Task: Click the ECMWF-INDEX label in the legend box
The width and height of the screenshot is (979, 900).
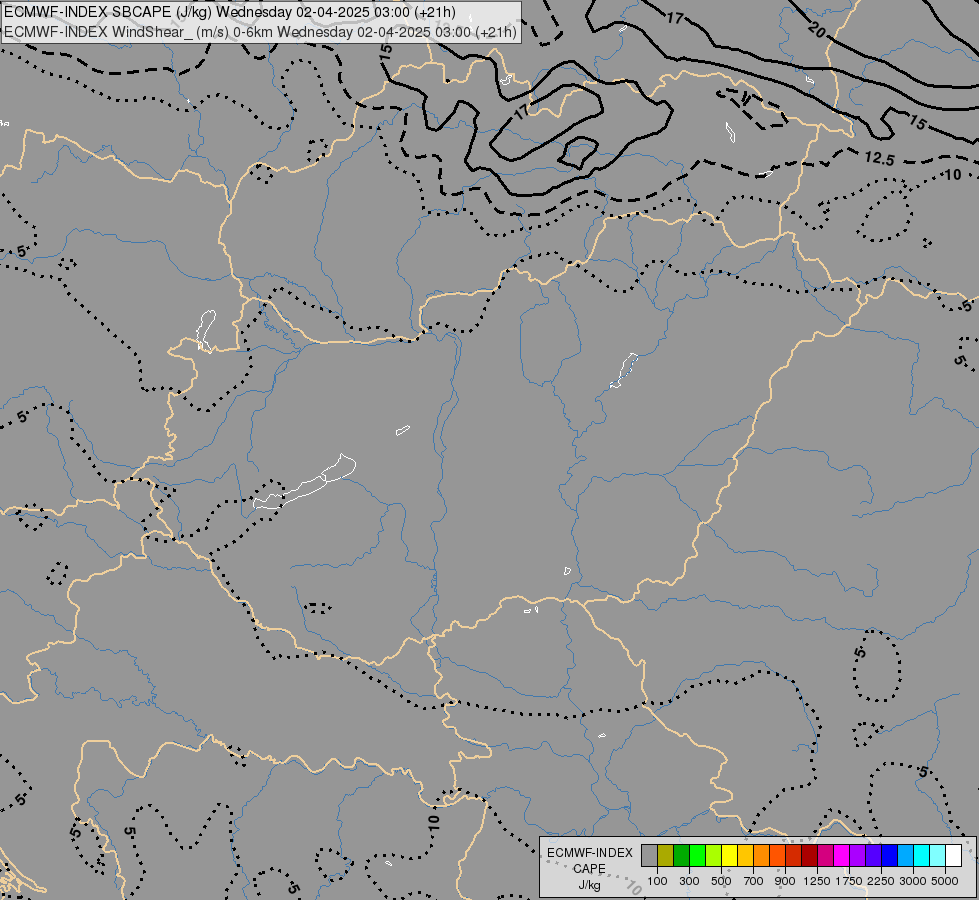Action: click(x=590, y=853)
